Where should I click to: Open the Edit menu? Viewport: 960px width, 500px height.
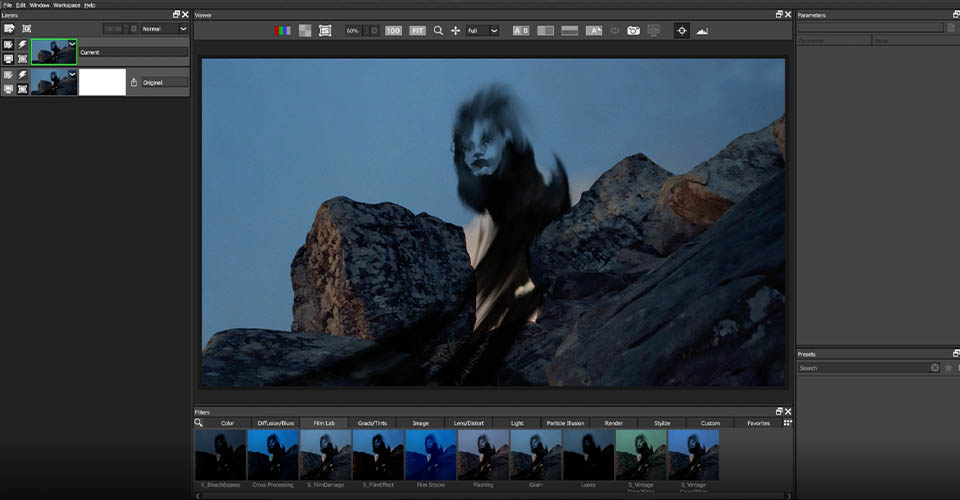tap(21, 5)
